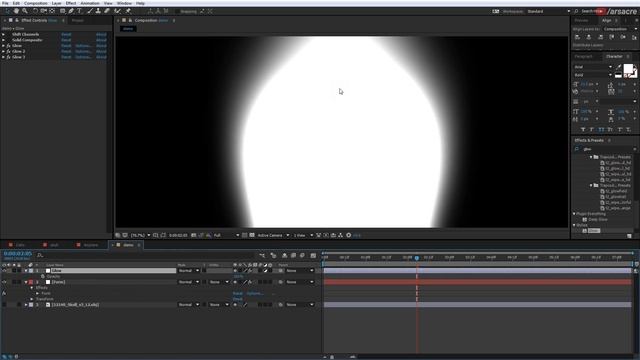Toggle motion blur timeline button

coord(302,256)
